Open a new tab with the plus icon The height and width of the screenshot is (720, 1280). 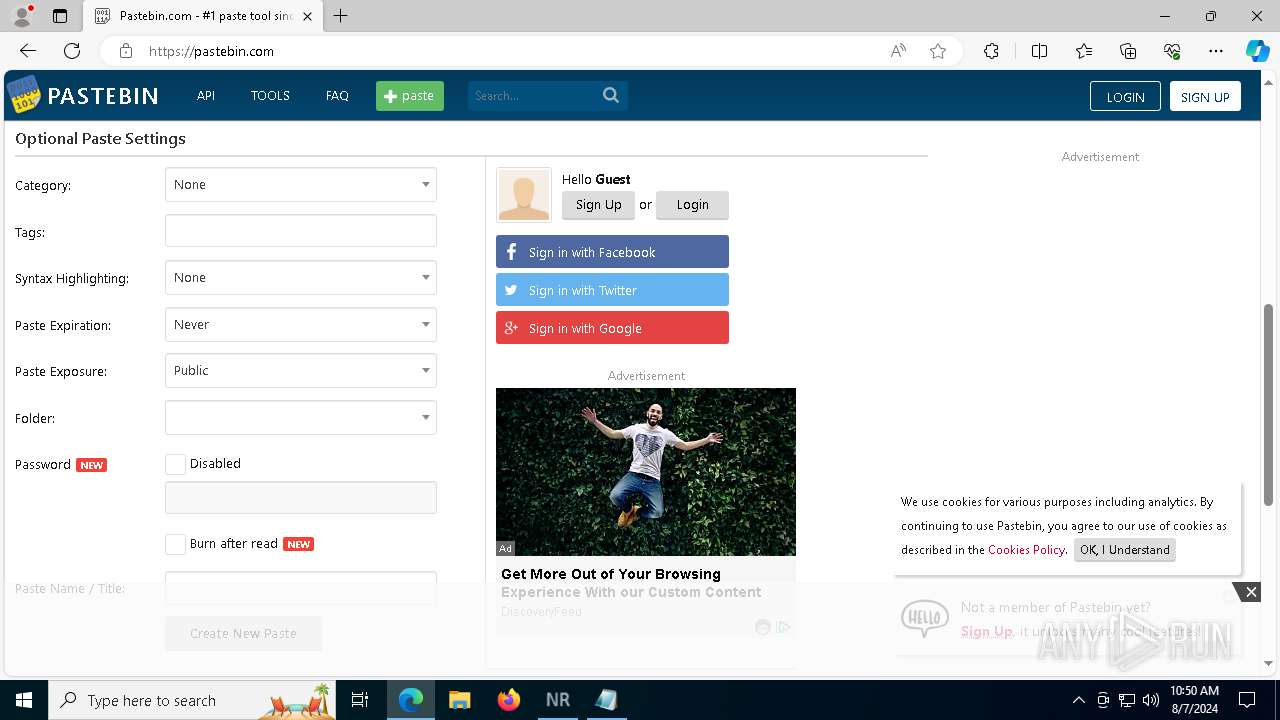[341, 16]
